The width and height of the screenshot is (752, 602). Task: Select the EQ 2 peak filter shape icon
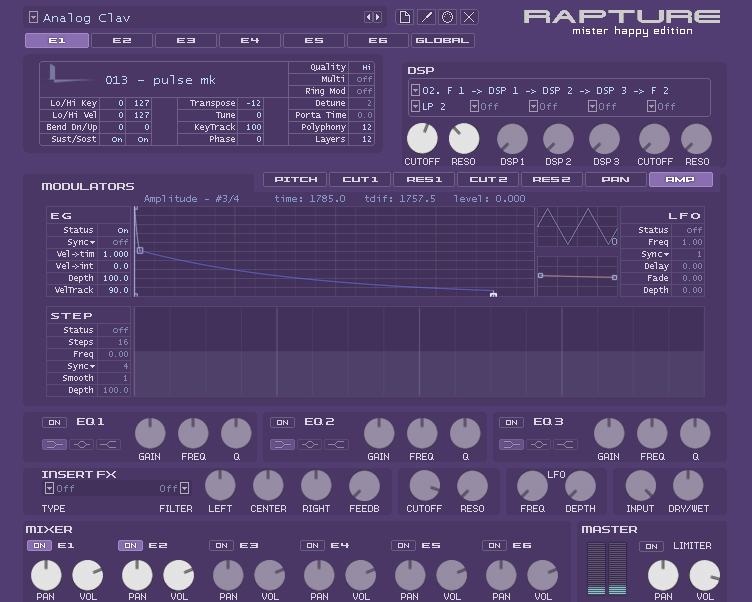click(x=309, y=444)
